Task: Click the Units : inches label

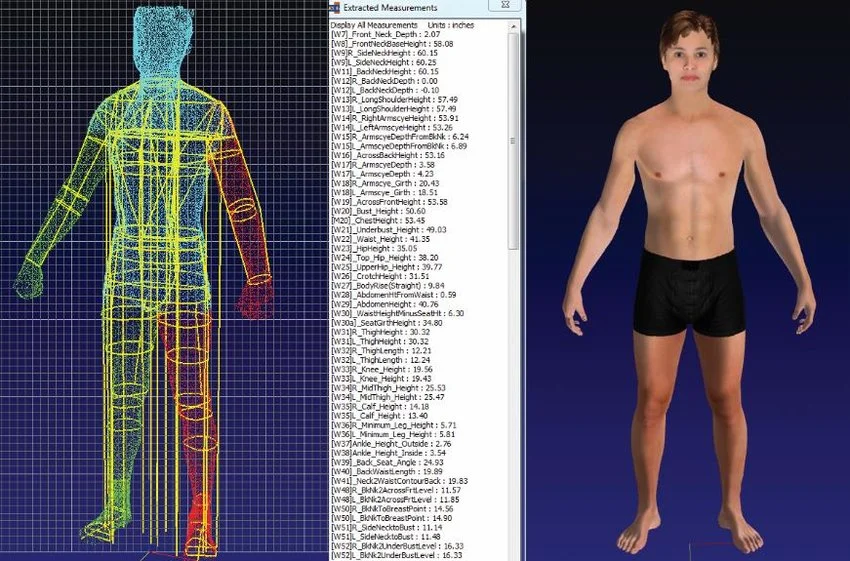Action: click(x=452, y=25)
